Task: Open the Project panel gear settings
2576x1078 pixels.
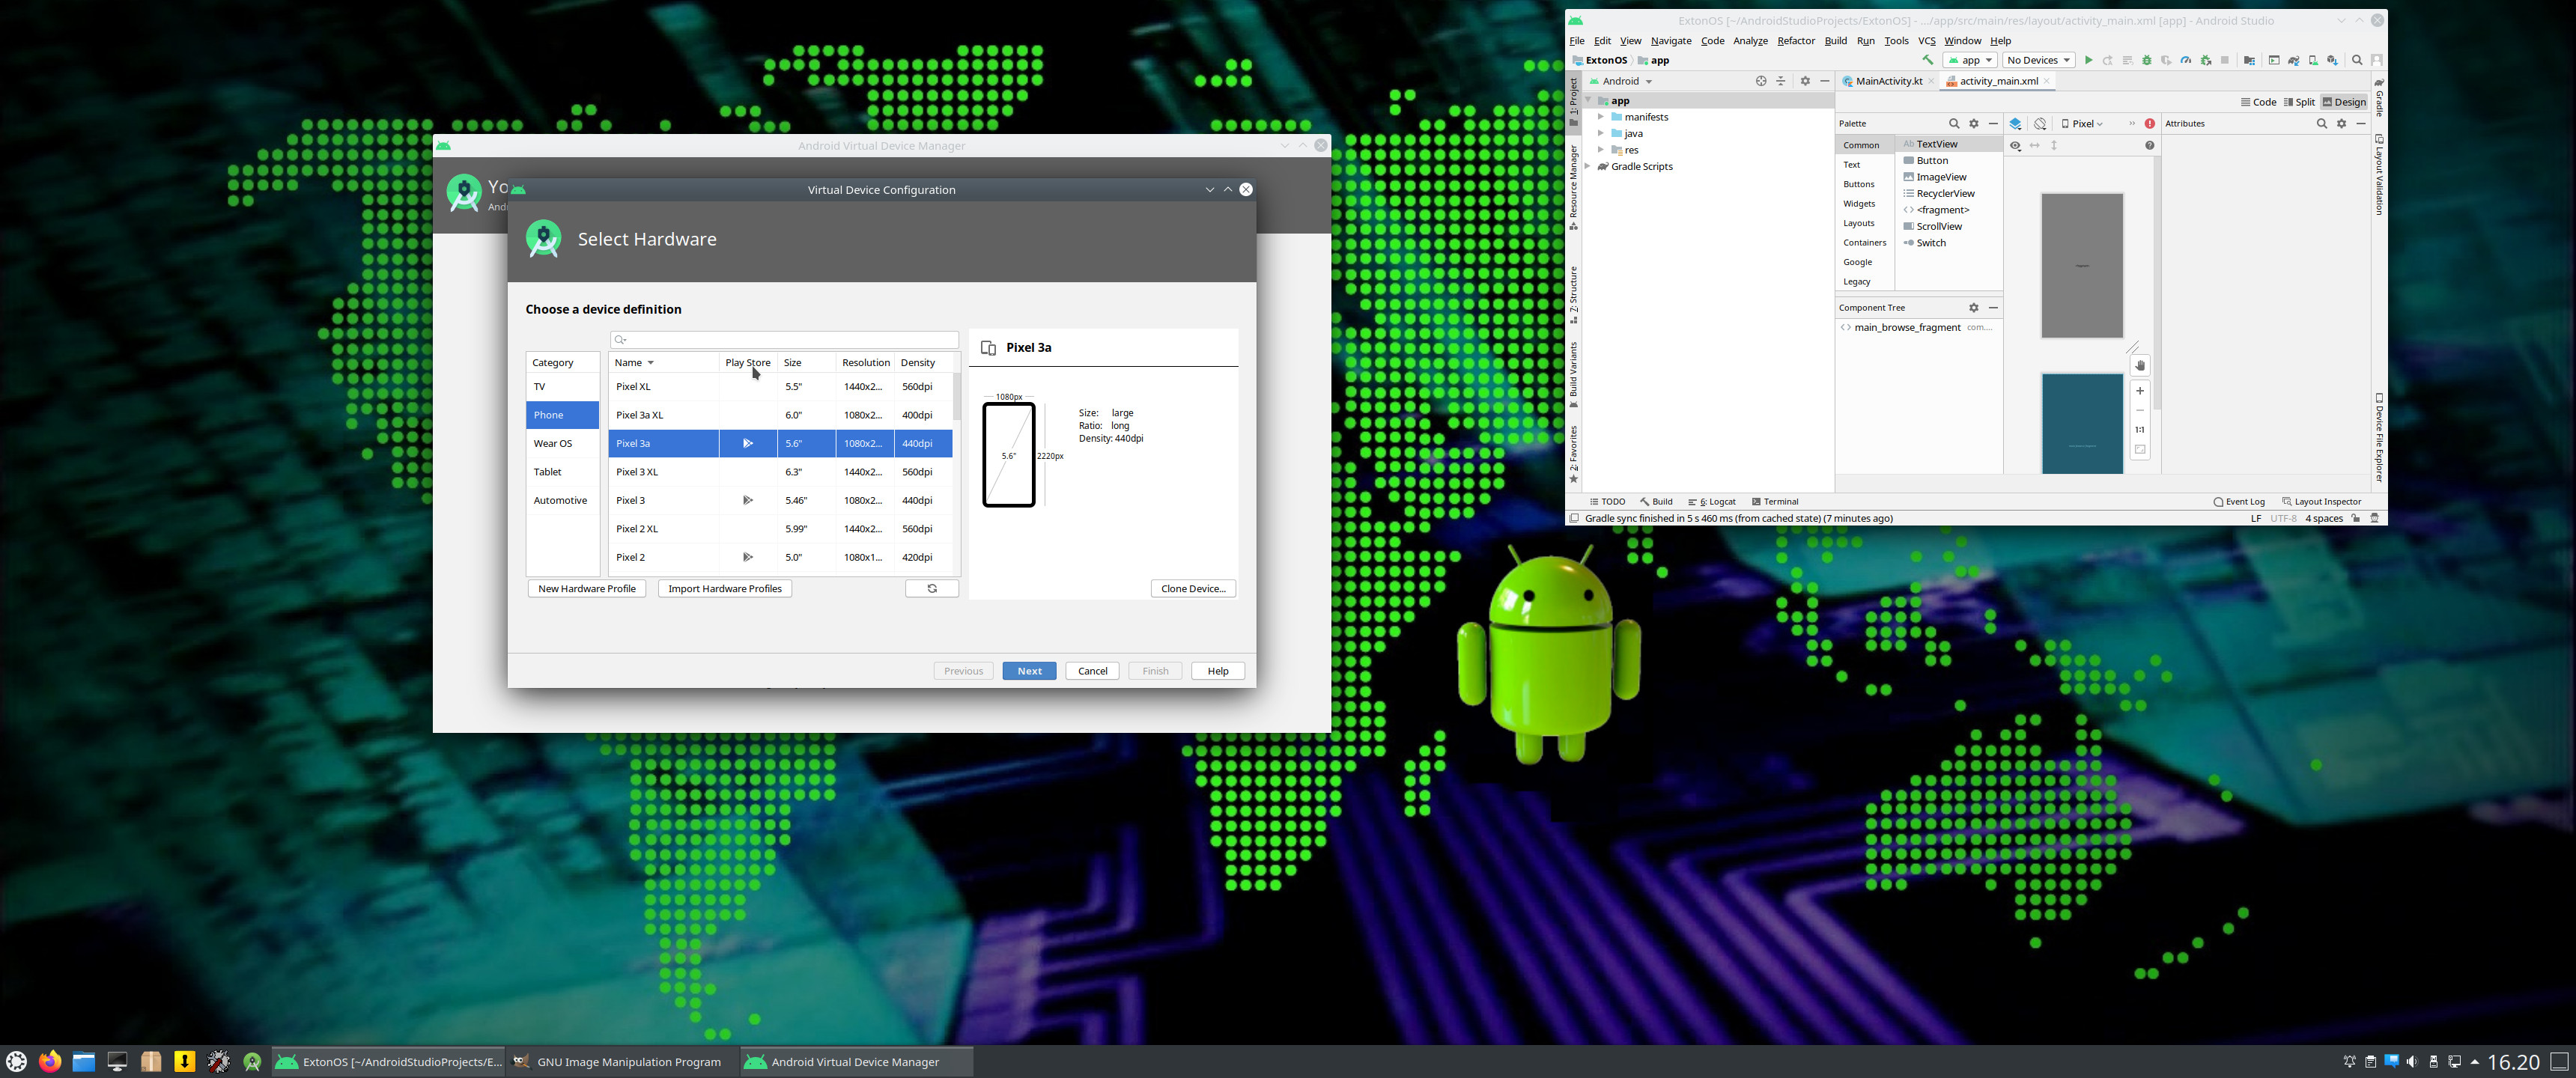Action: point(1805,81)
